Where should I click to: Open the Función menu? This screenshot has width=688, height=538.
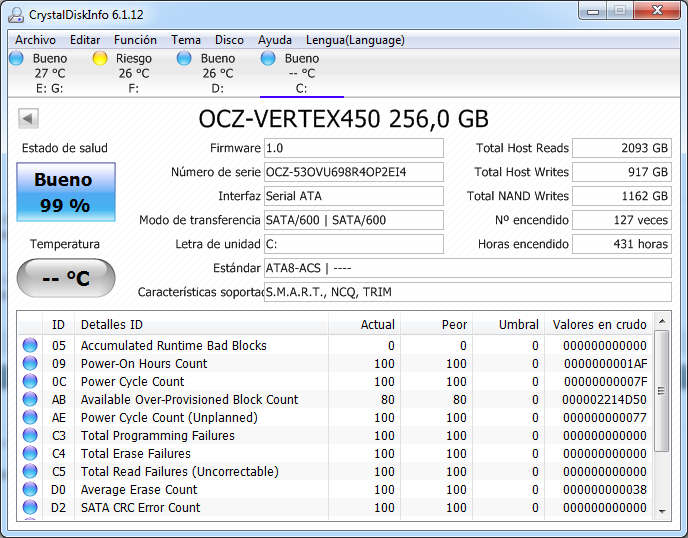pyautogui.click(x=135, y=40)
